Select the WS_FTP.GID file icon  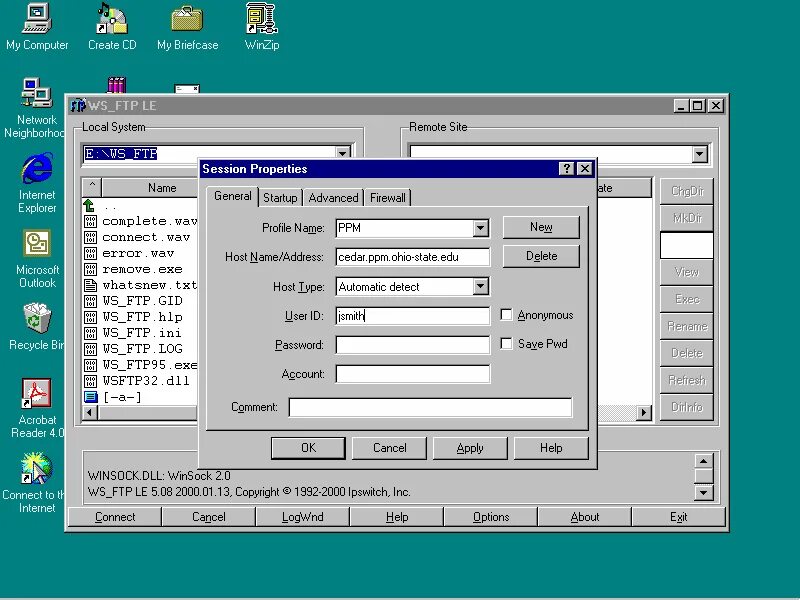pos(90,301)
